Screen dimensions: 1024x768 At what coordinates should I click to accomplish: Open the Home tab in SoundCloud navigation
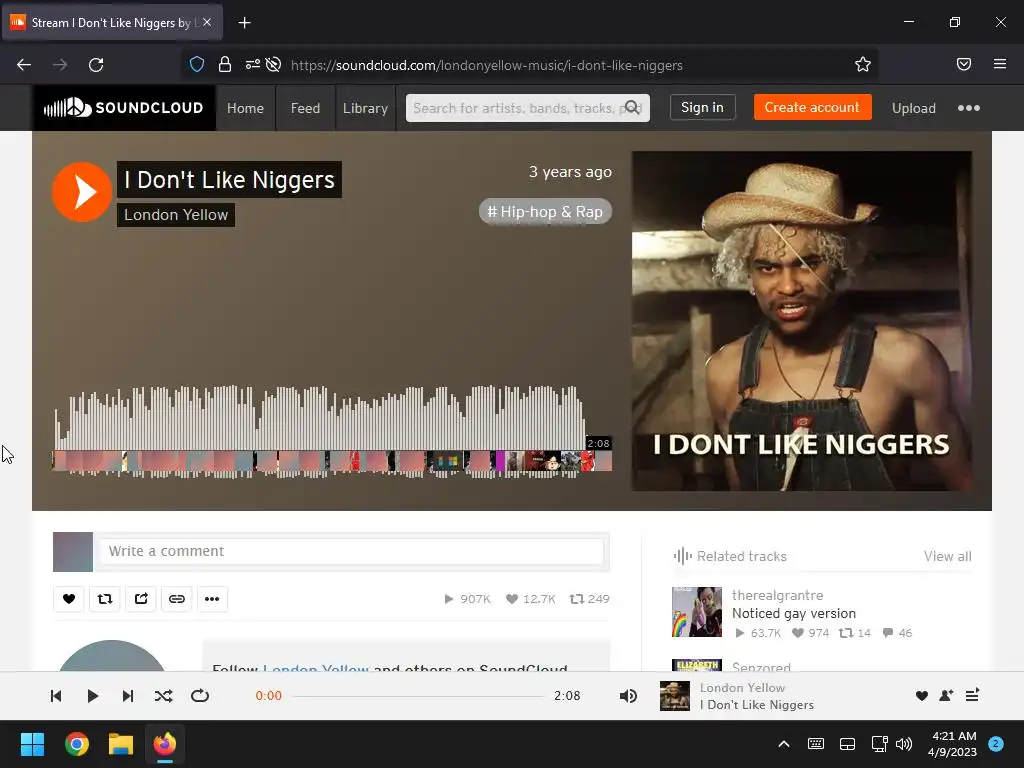click(246, 108)
